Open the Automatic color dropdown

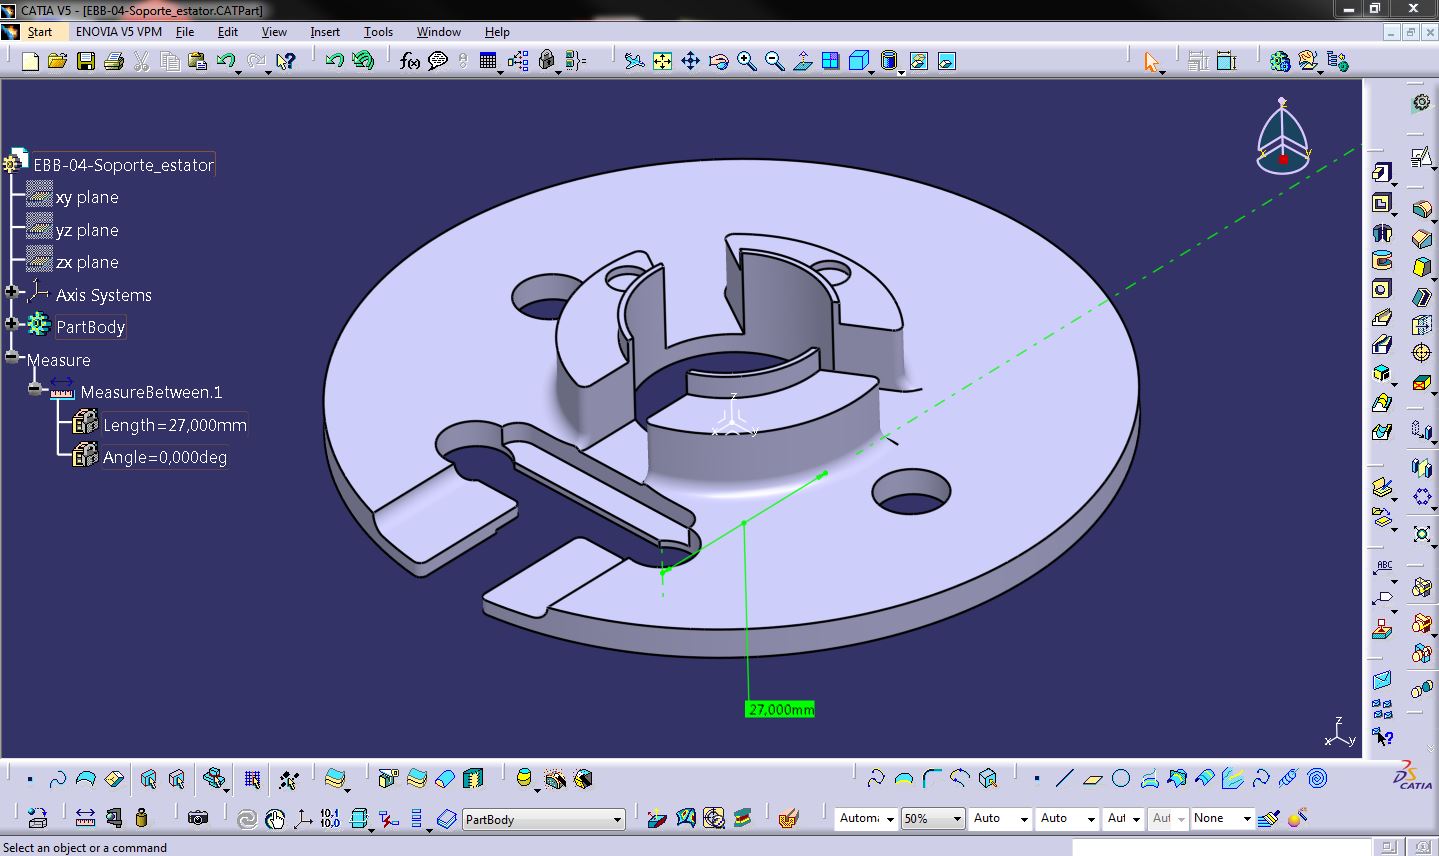point(866,818)
